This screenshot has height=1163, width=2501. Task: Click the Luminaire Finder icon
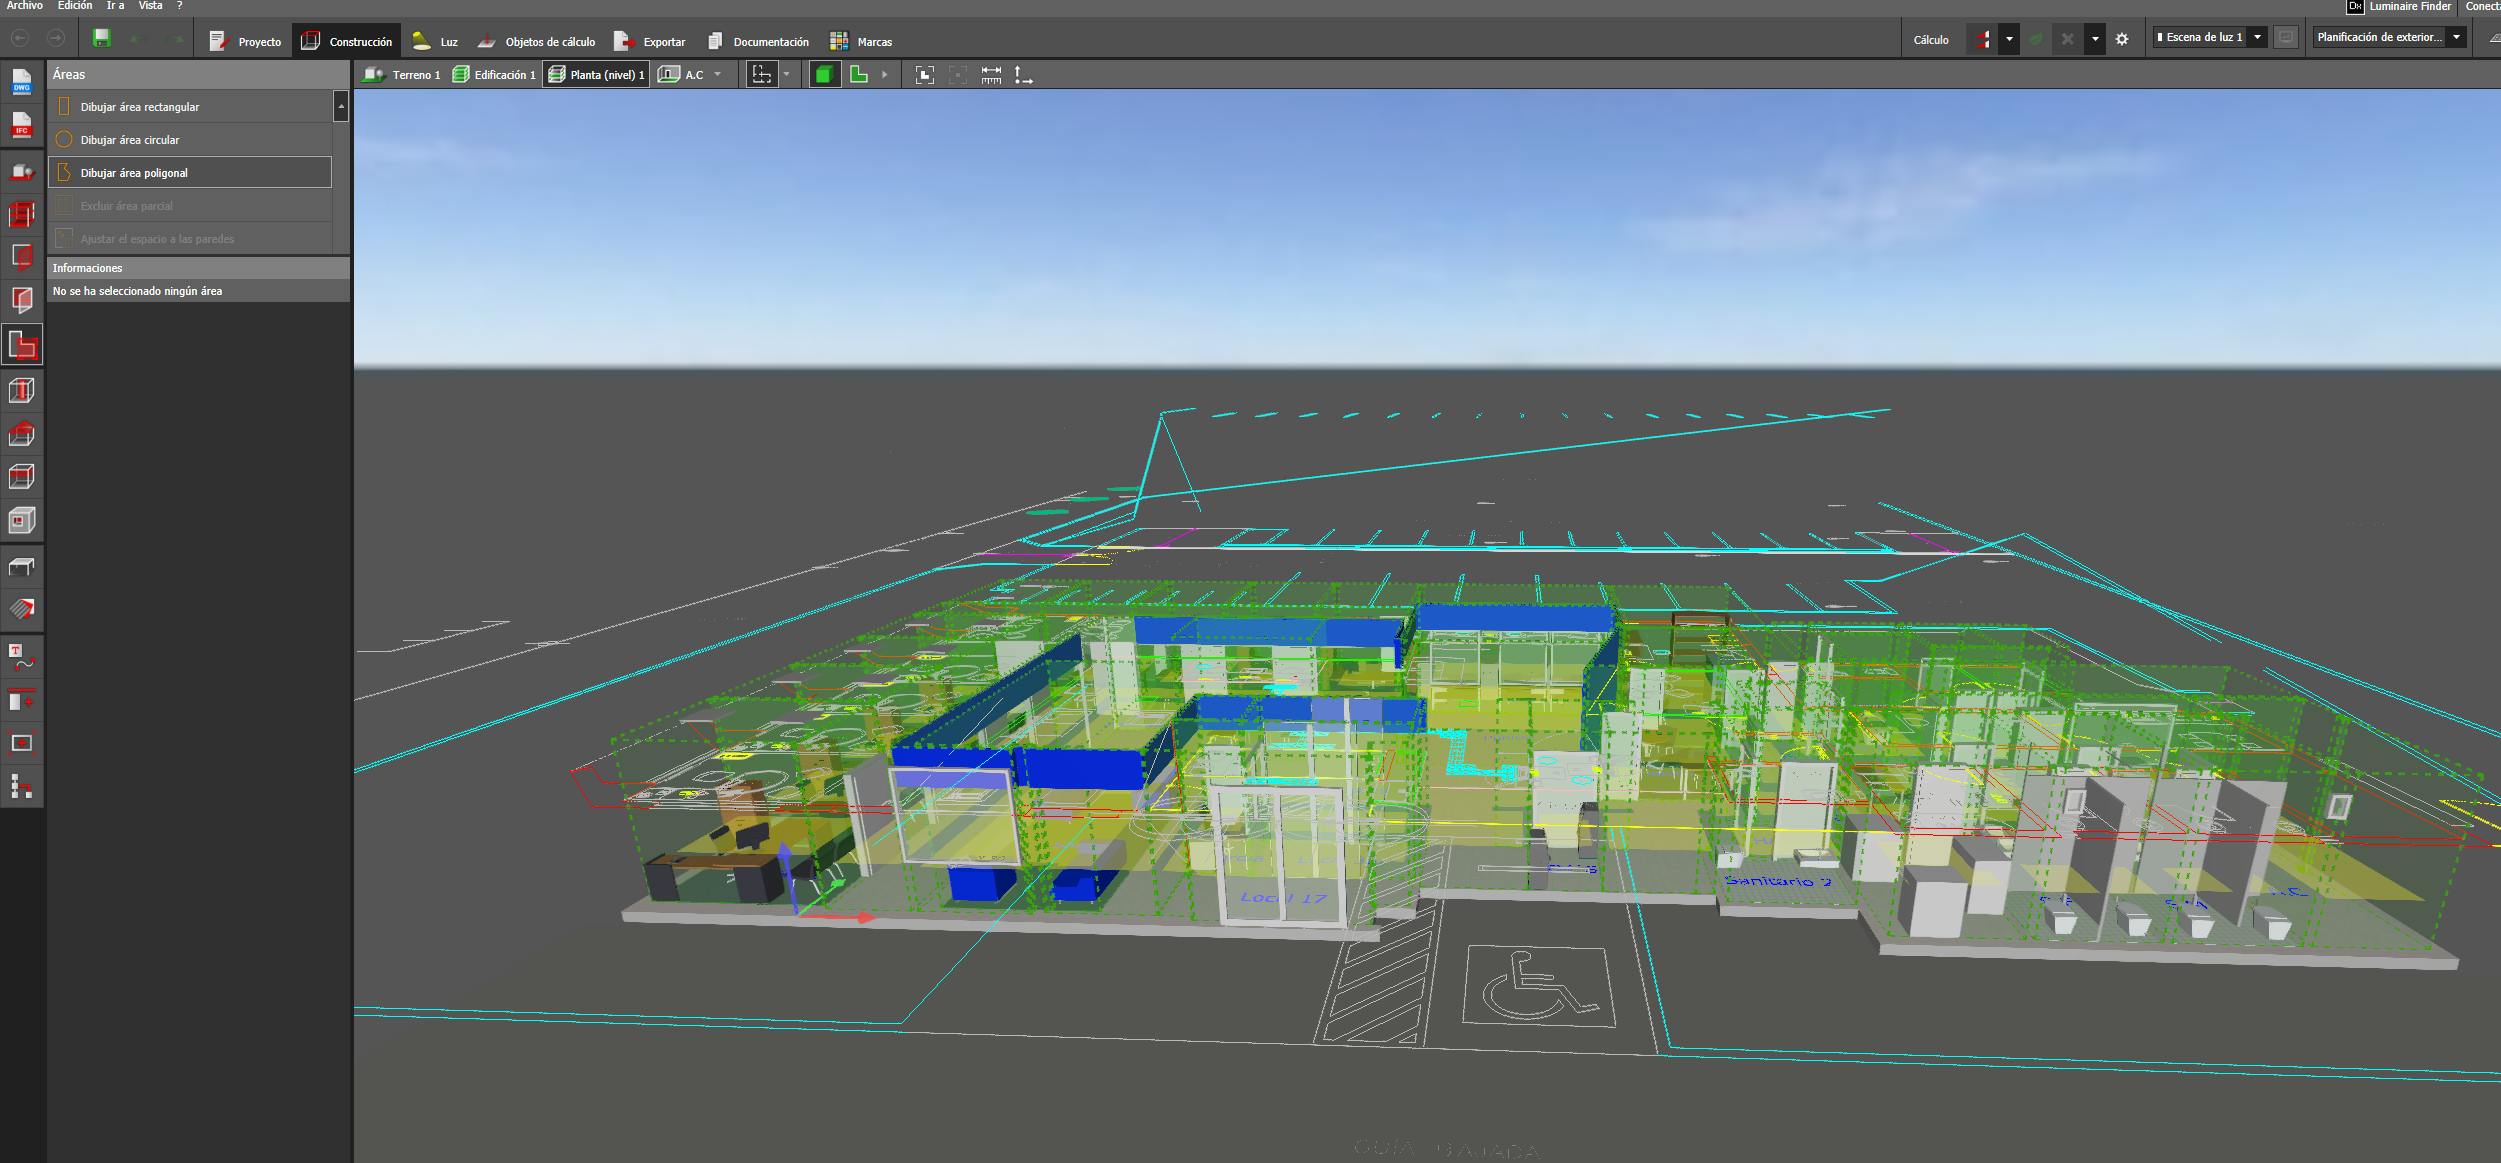[2355, 7]
